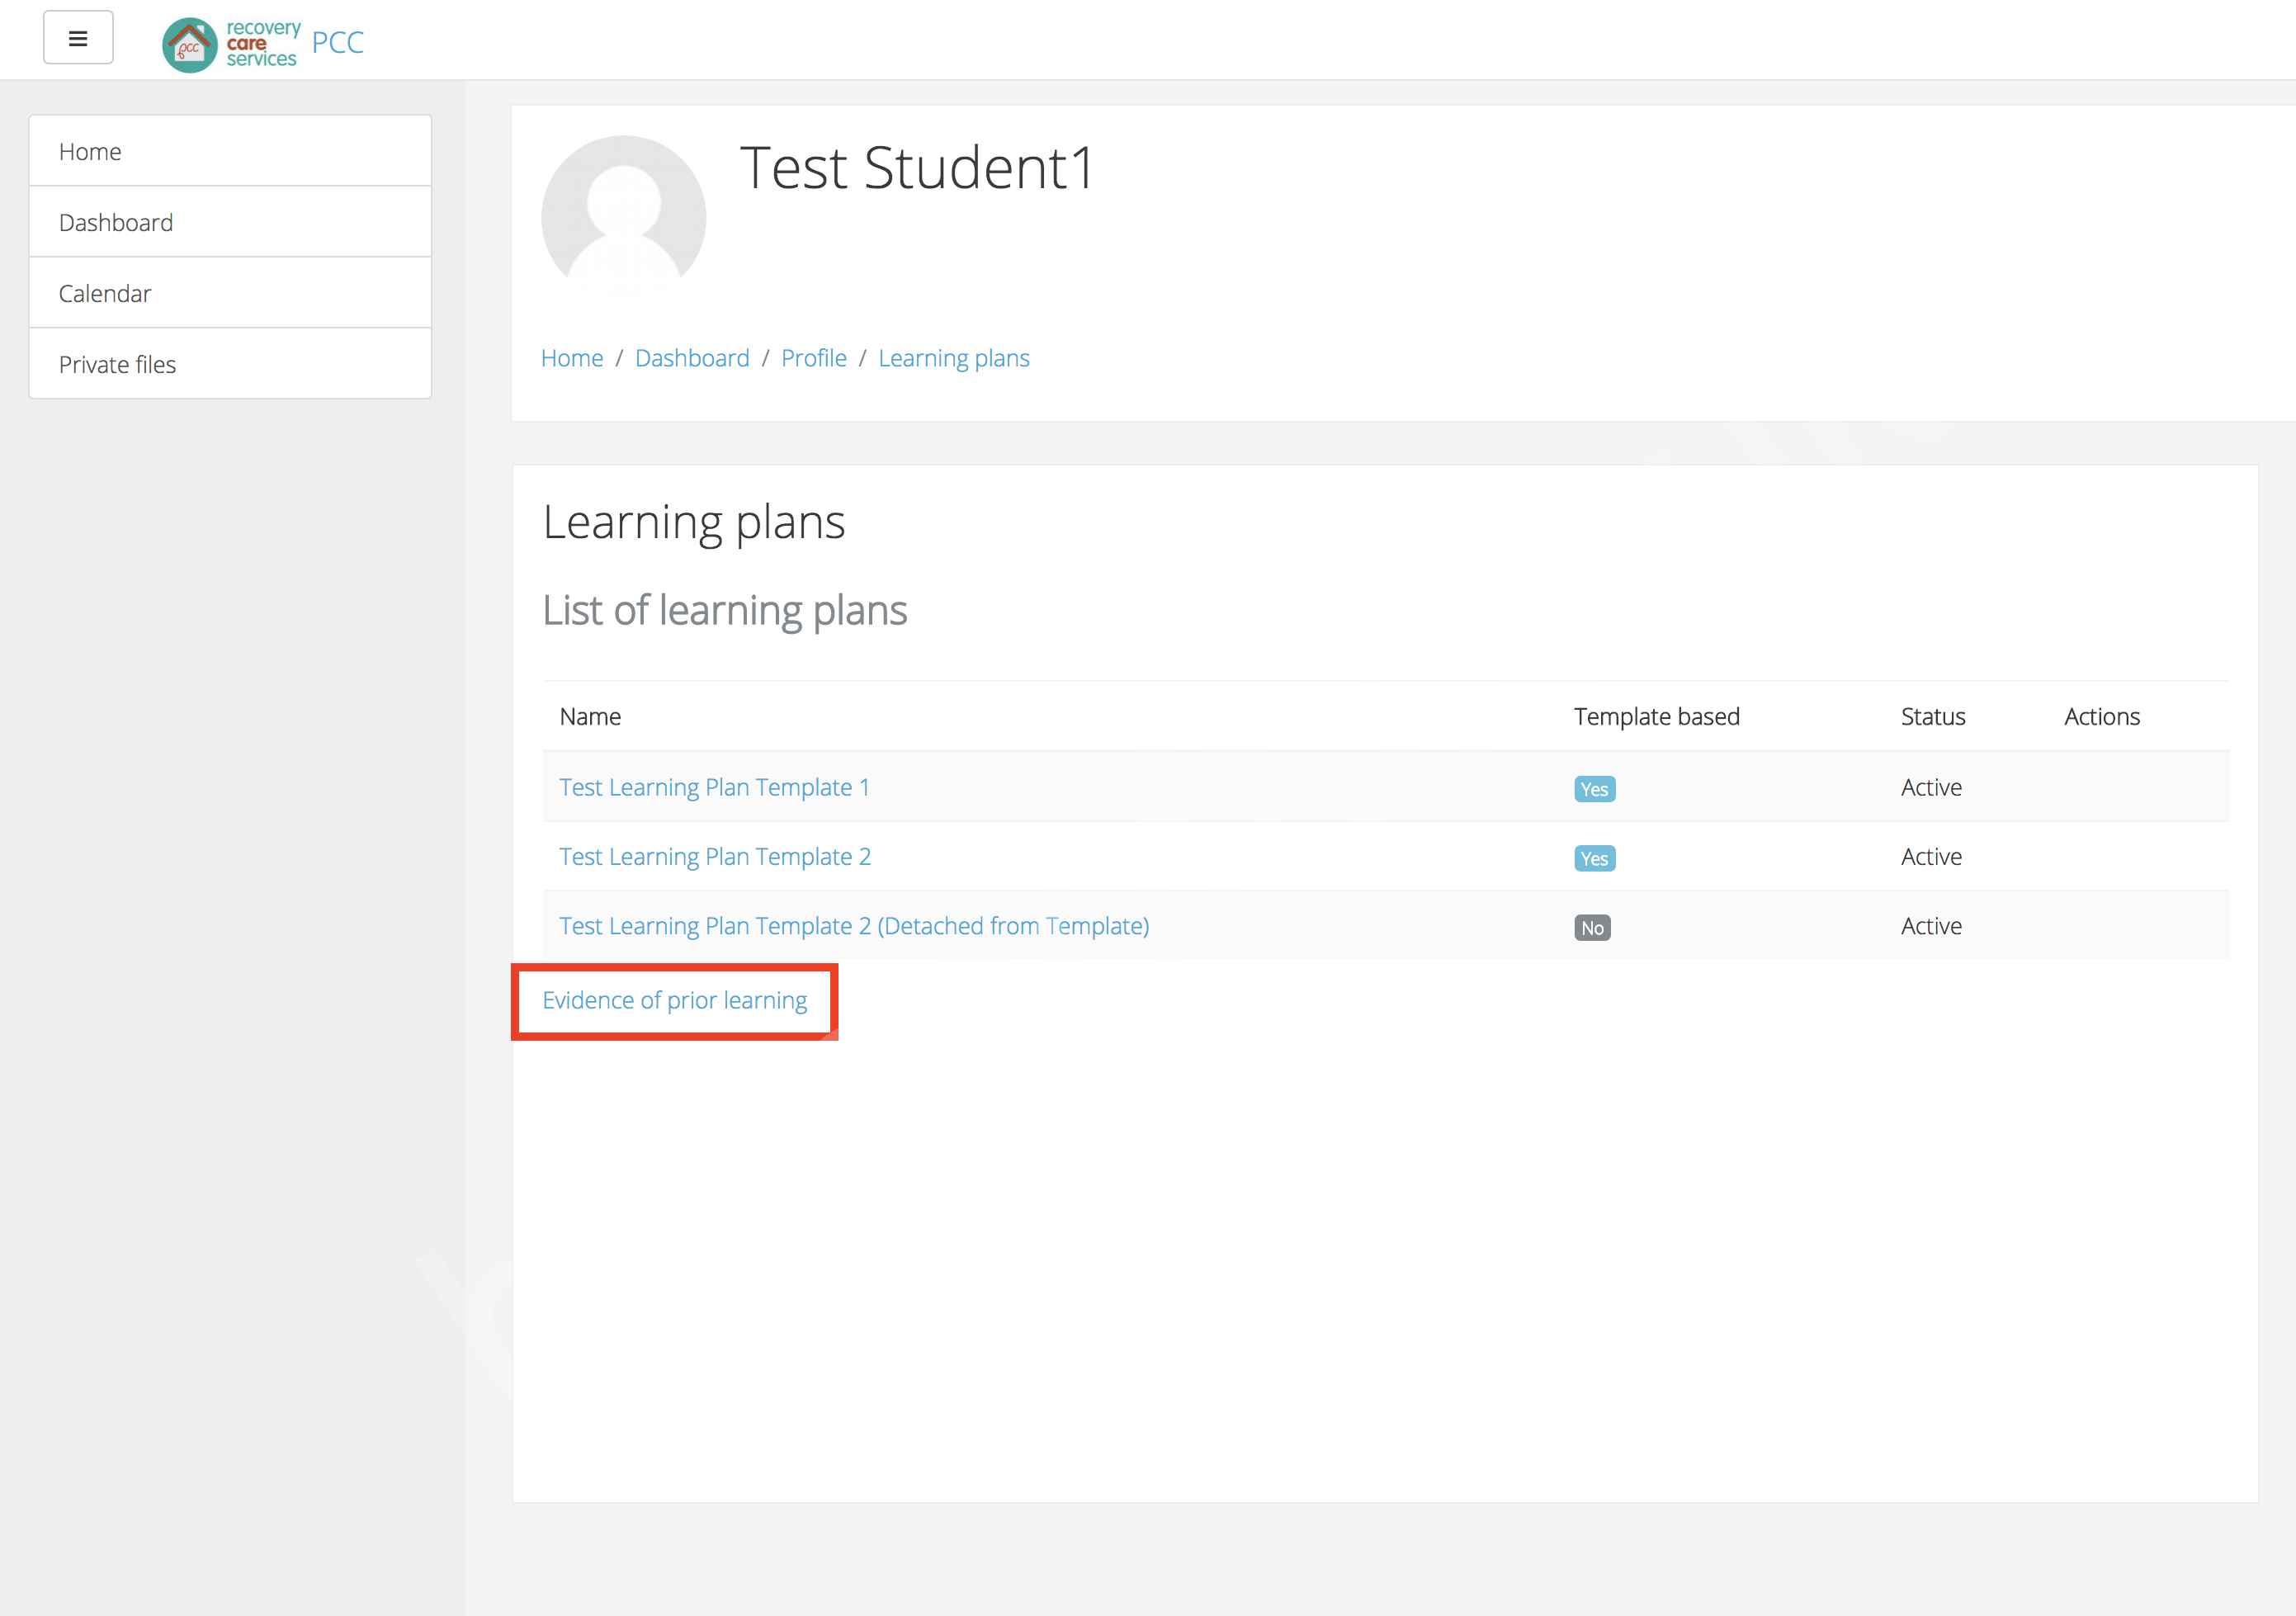Viewport: 2296px width, 1616px height.
Task: Open Home in the sidebar
Action: [230, 151]
